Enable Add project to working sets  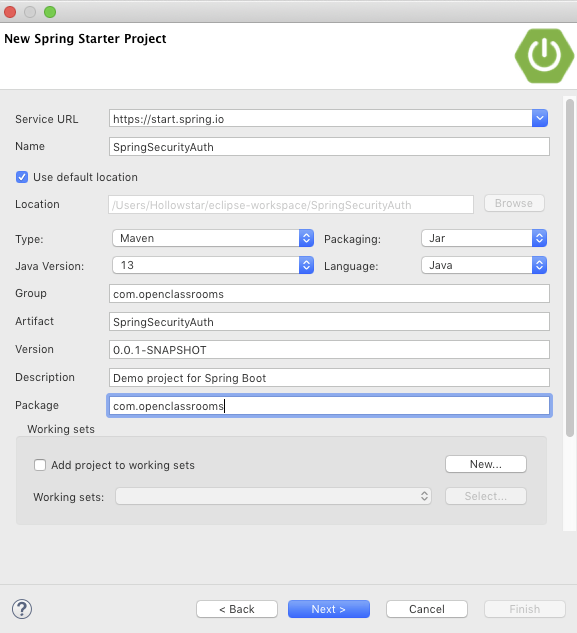point(40,465)
